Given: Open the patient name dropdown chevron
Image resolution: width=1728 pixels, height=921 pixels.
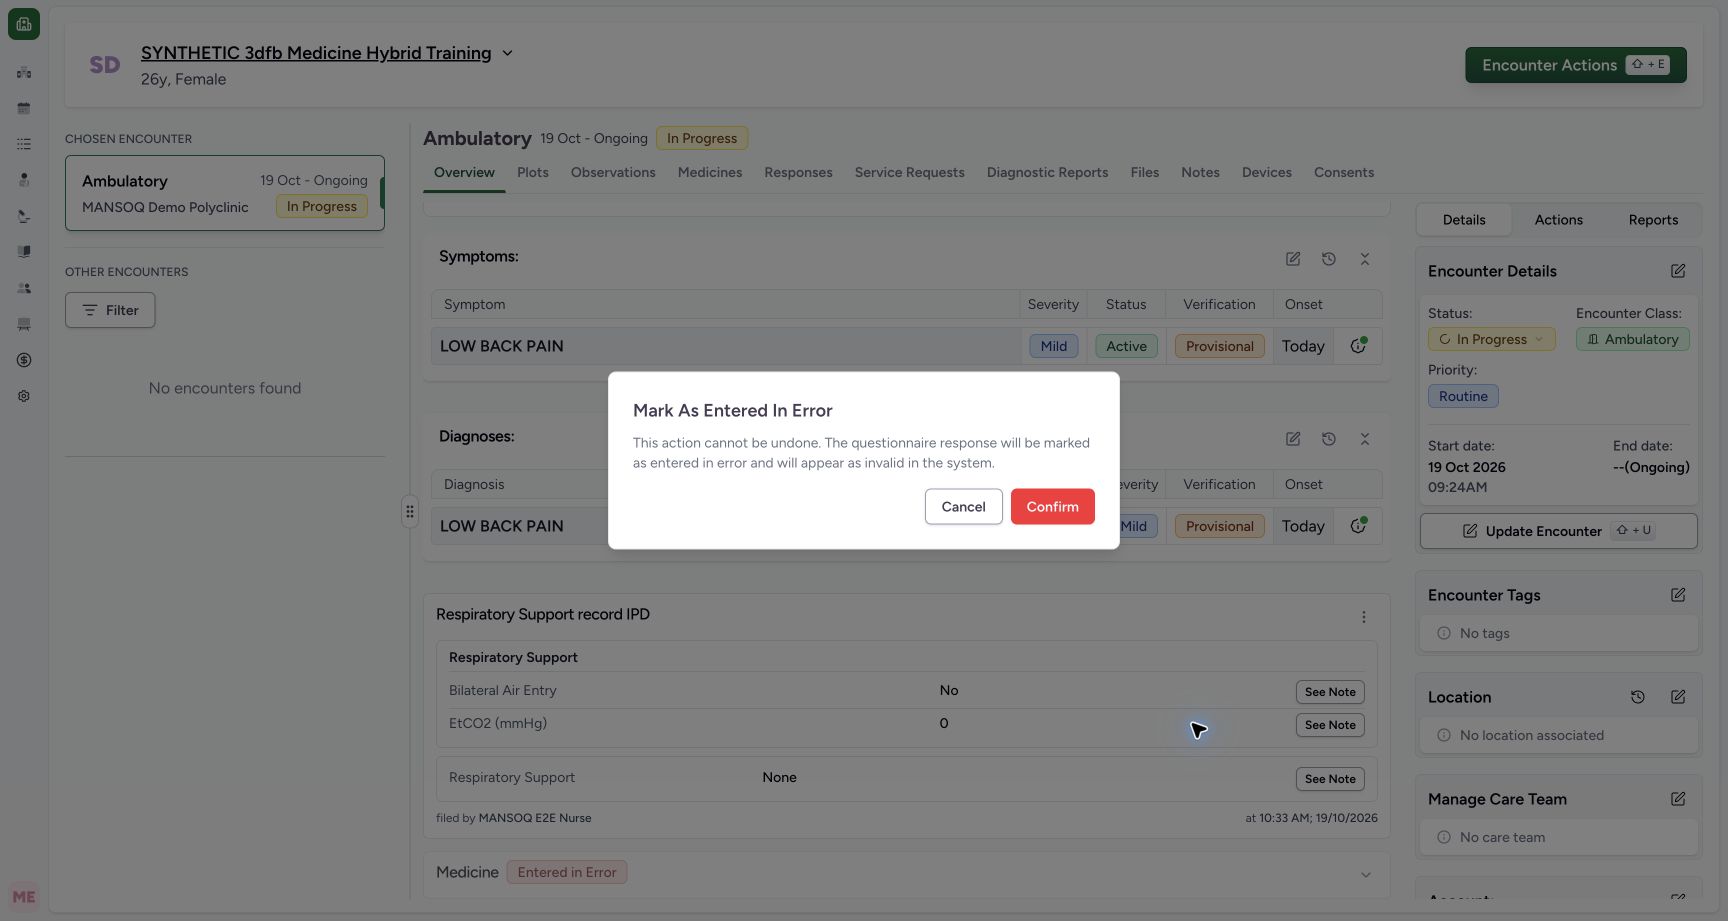Looking at the screenshot, I should click(x=507, y=53).
